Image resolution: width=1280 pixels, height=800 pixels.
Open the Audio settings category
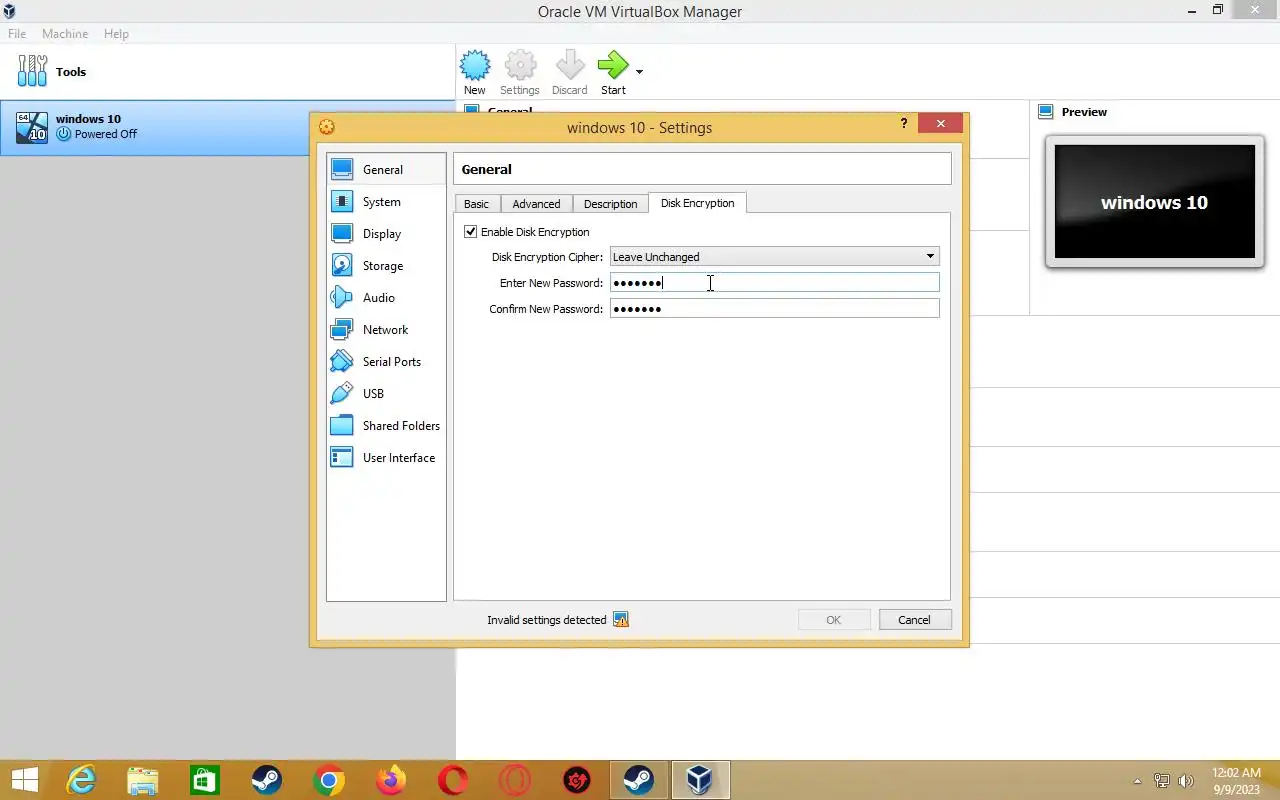(386, 298)
